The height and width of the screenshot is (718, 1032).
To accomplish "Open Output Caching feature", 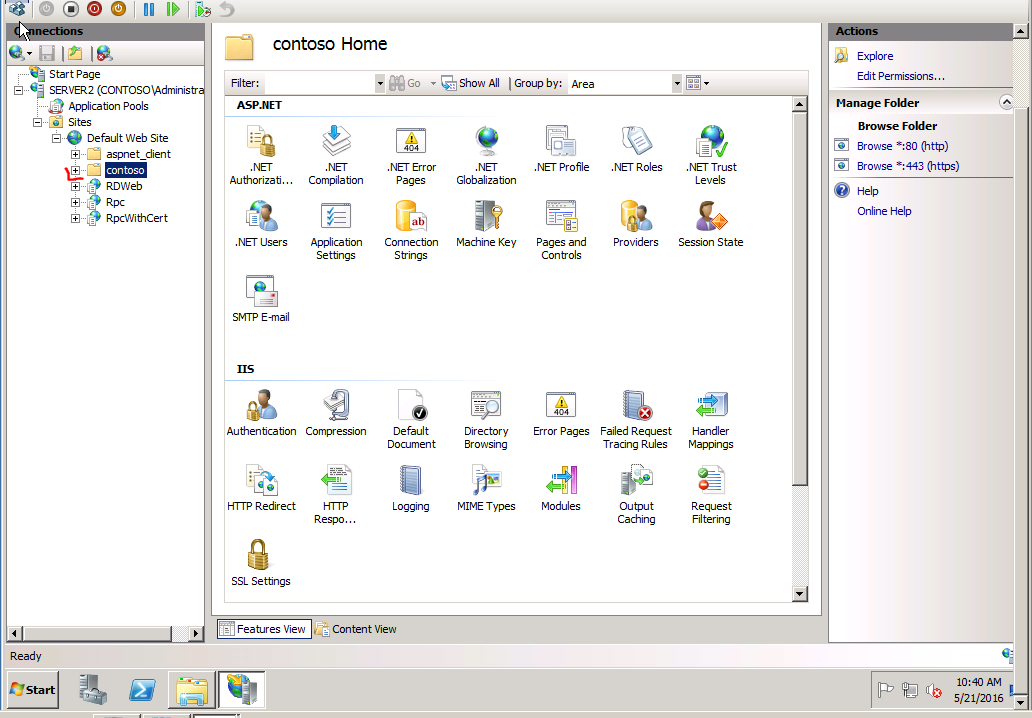I will (x=636, y=494).
